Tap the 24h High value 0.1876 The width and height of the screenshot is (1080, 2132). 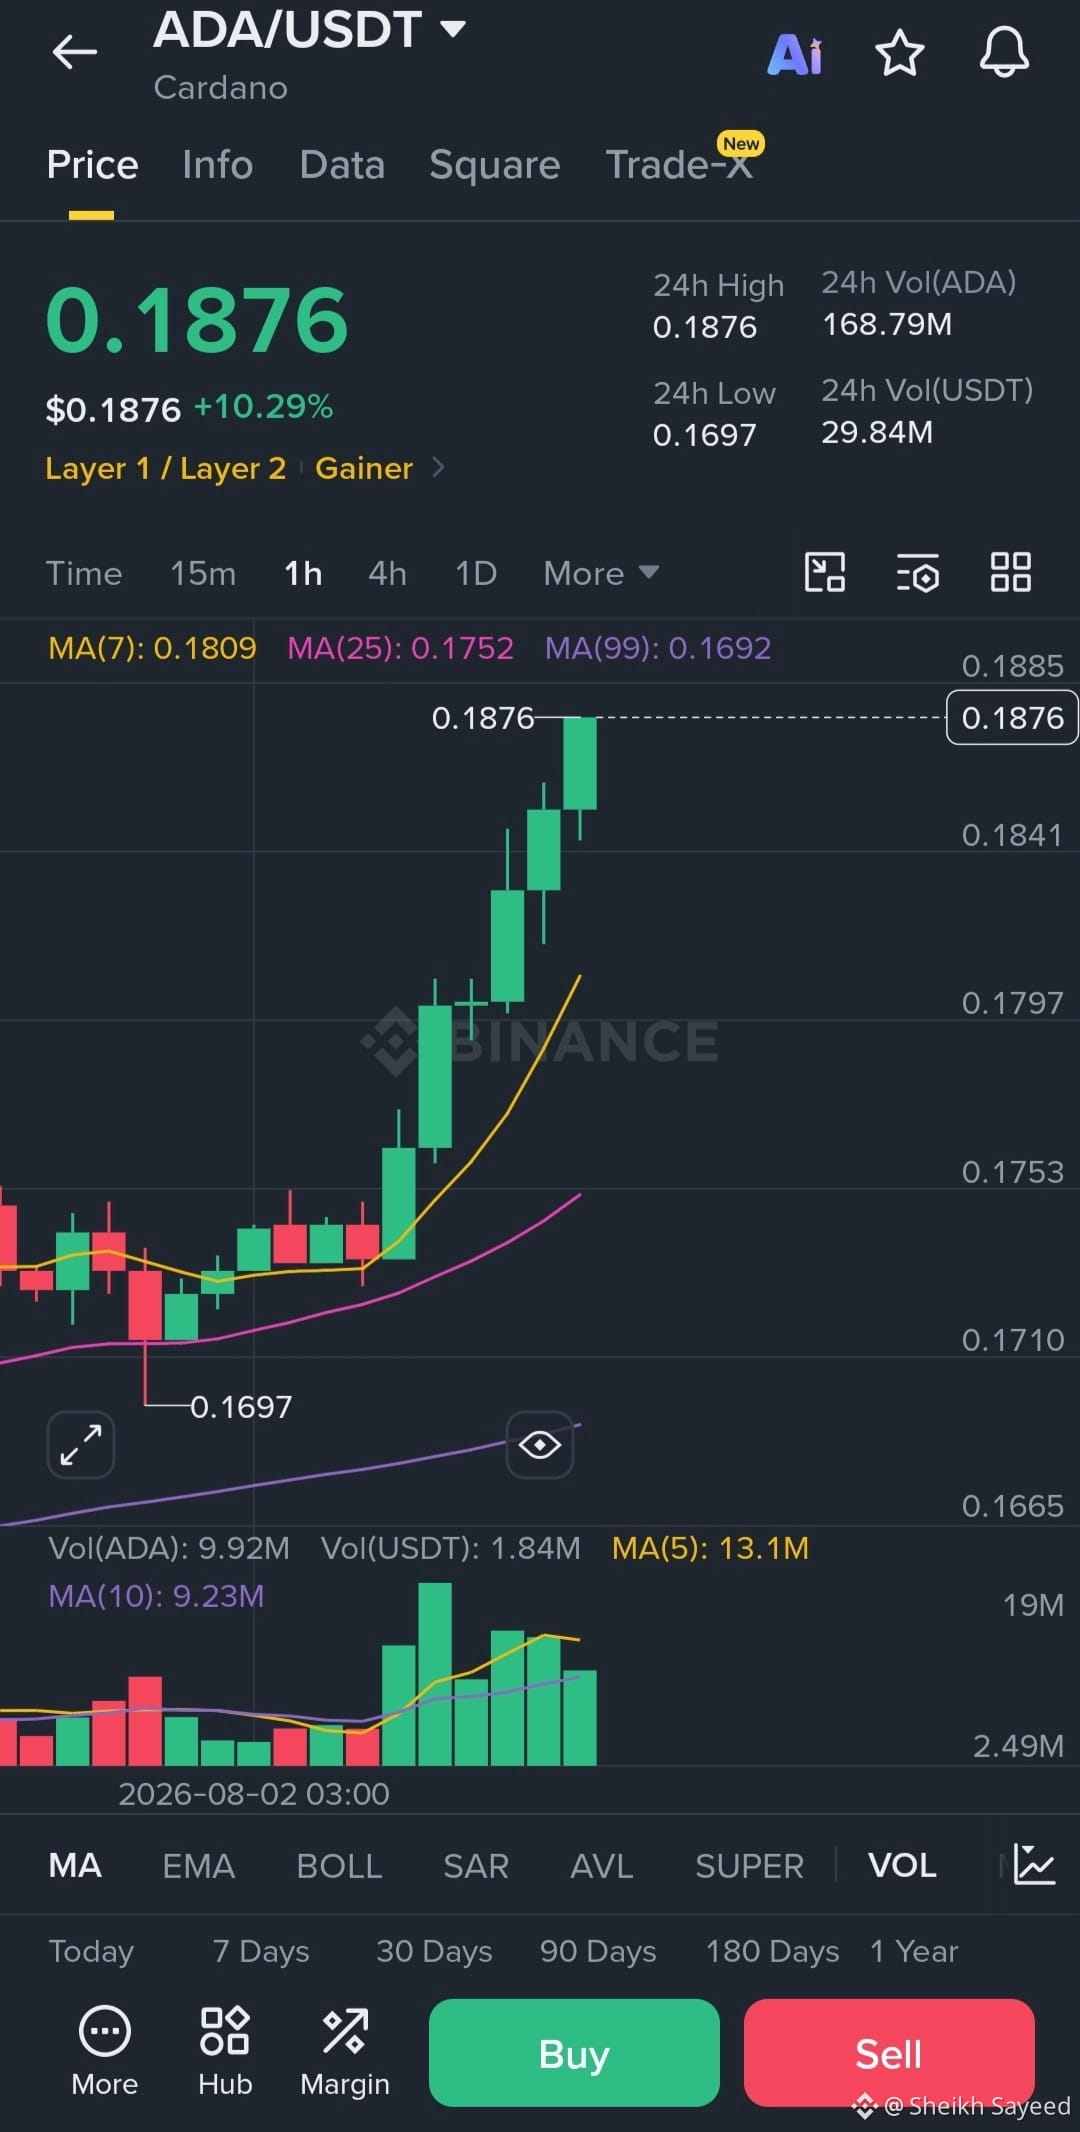pos(704,327)
